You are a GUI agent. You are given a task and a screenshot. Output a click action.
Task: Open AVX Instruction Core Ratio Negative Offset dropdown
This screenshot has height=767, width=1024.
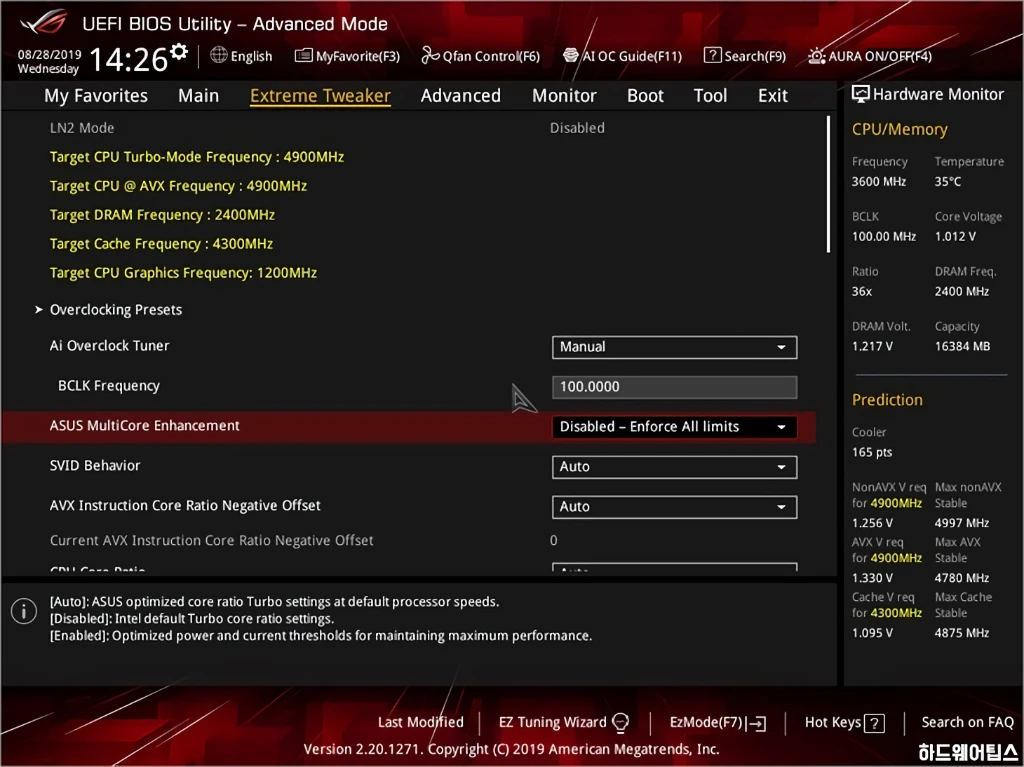pyautogui.click(x=674, y=507)
